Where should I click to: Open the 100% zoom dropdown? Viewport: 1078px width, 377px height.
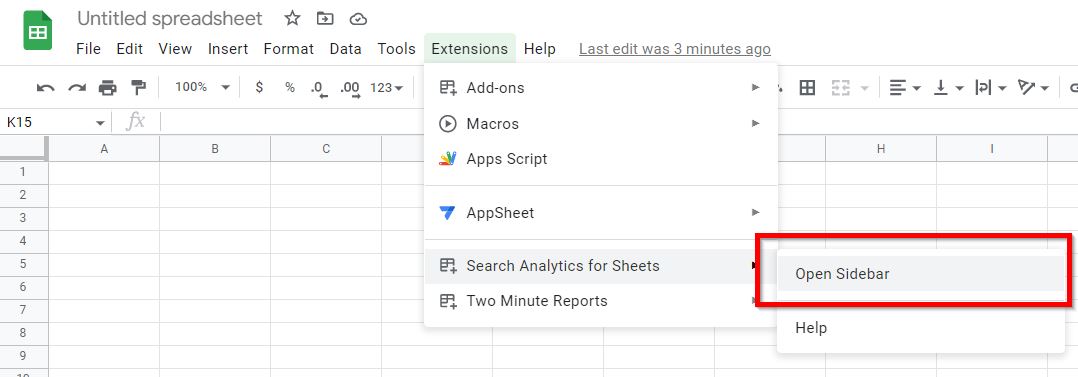pyautogui.click(x=202, y=87)
